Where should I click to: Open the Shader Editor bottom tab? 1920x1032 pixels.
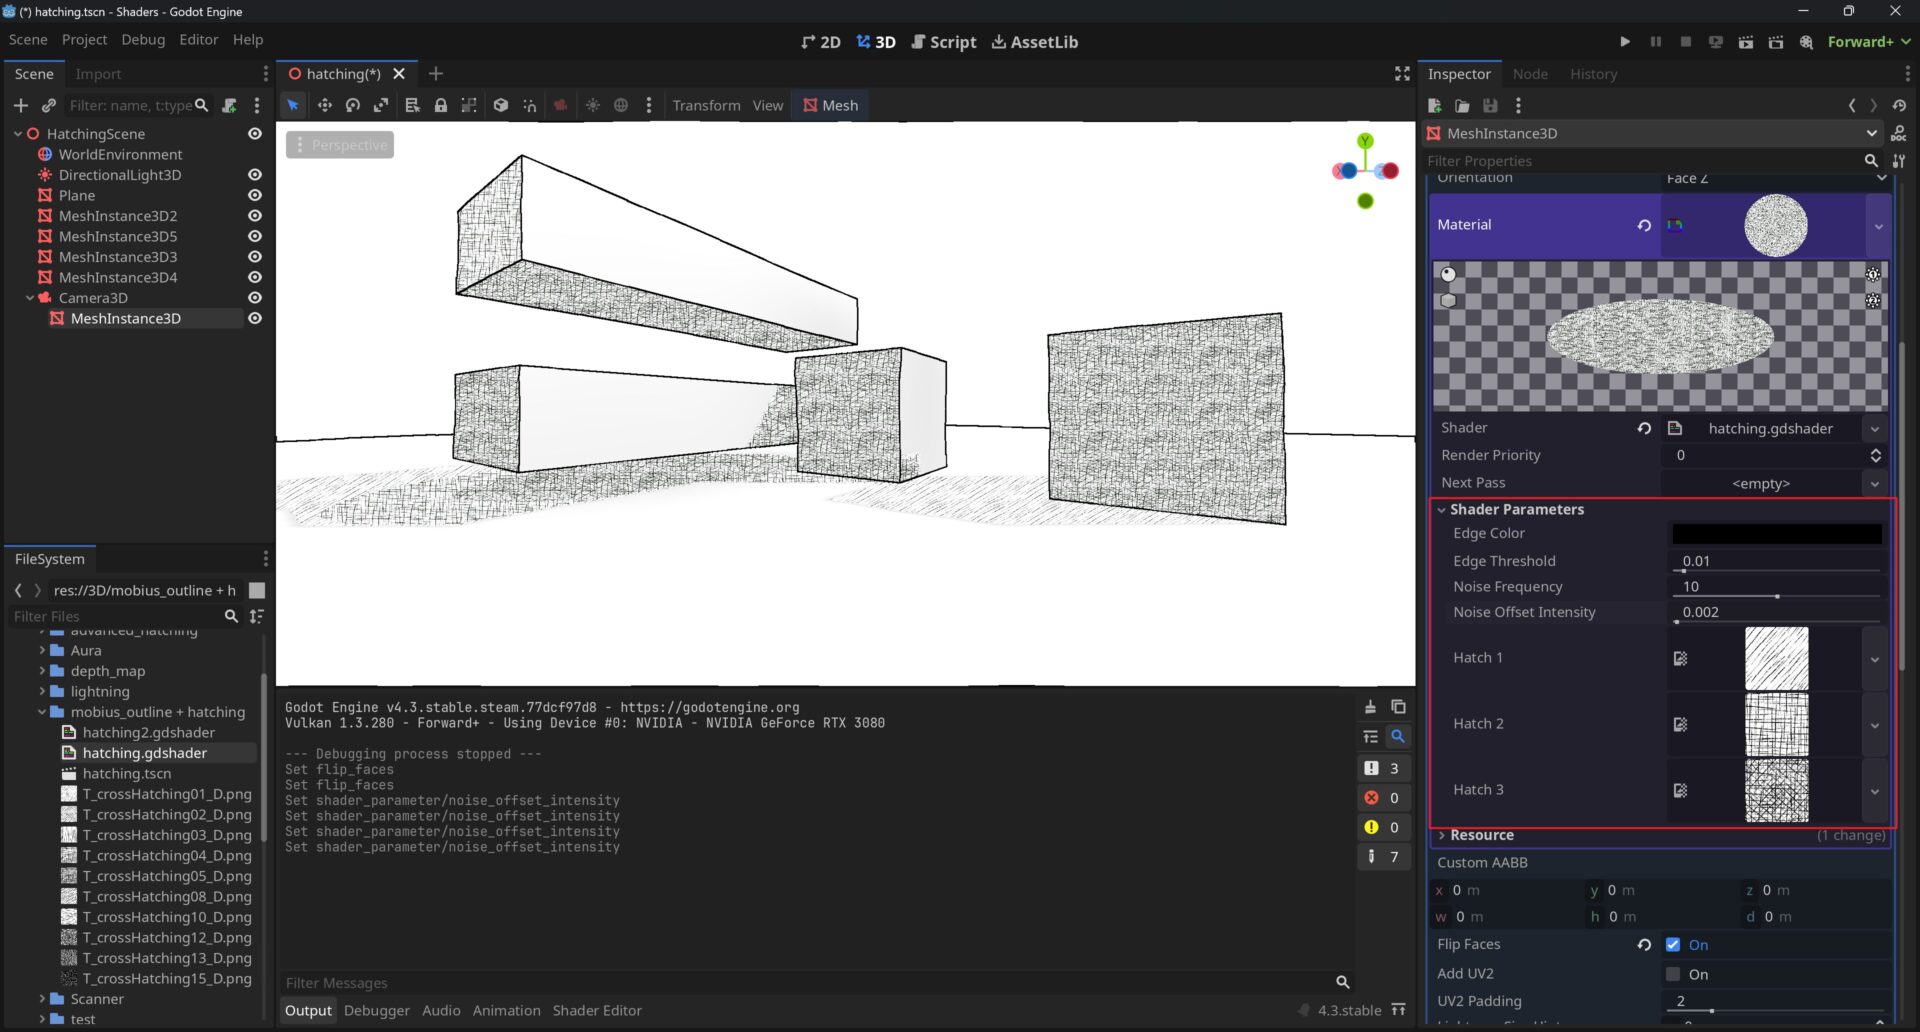[597, 1010]
